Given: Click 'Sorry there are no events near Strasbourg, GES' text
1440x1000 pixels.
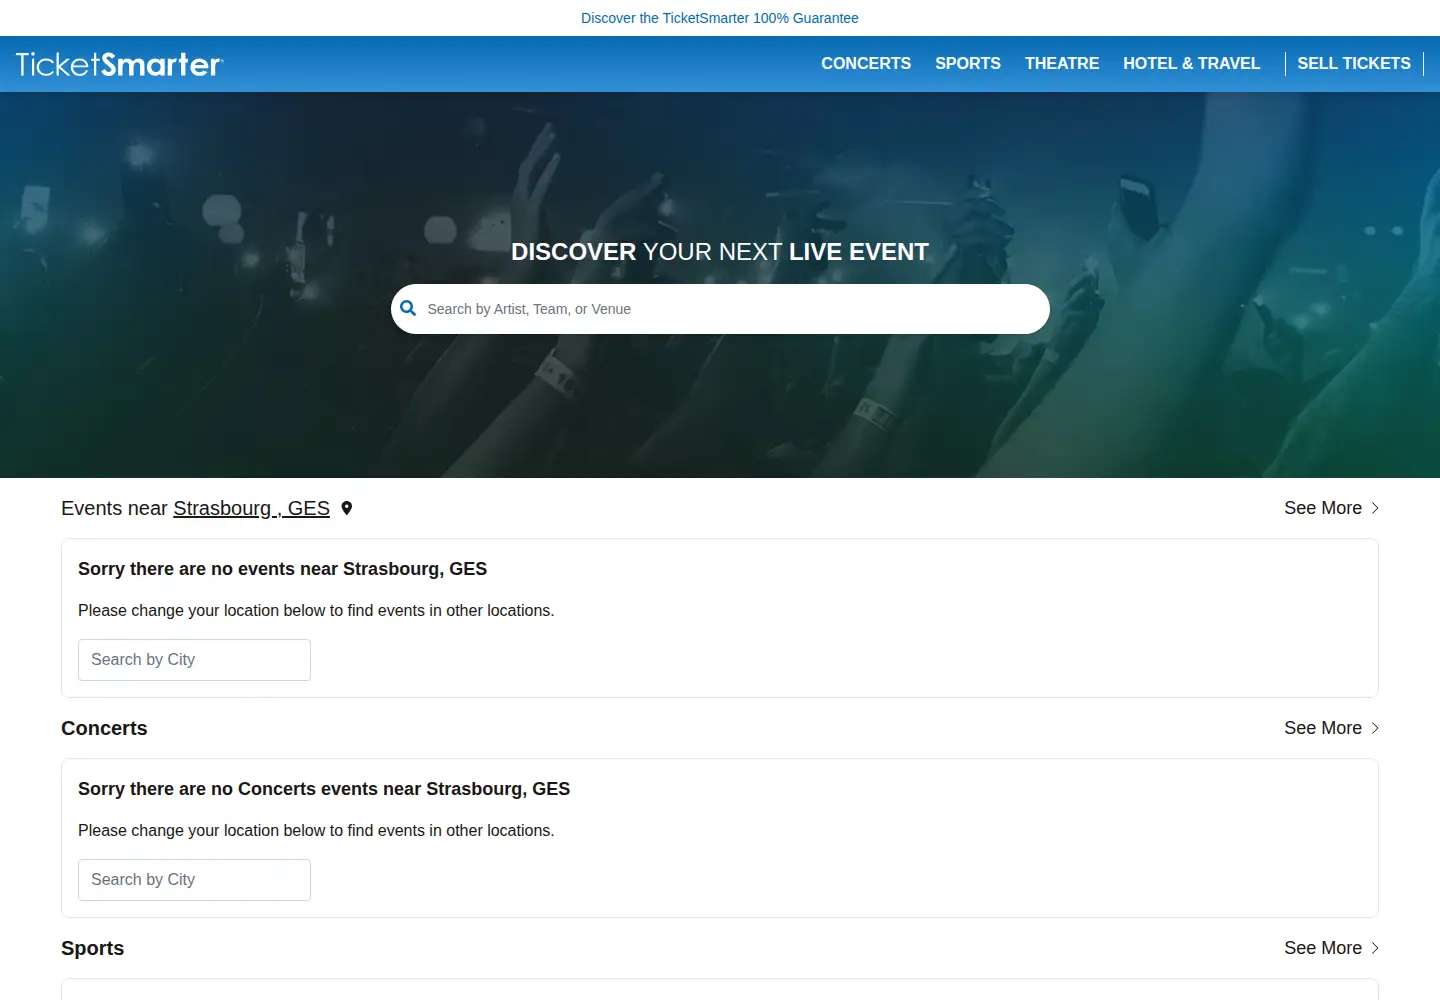Looking at the screenshot, I should click(282, 569).
